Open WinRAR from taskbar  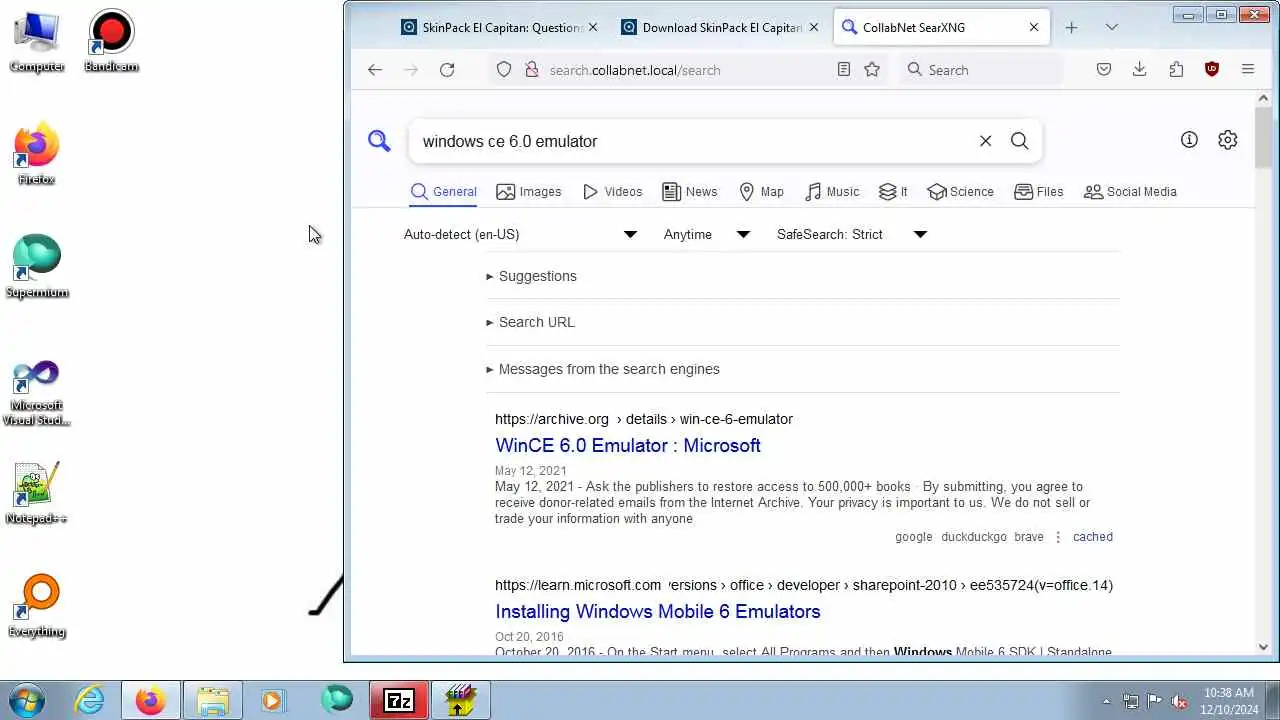(x=460, y=700)
